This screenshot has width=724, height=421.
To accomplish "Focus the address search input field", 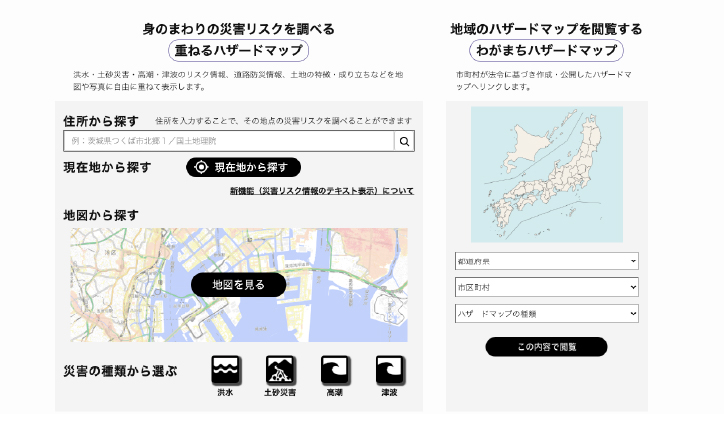I will tap(229, 141).
